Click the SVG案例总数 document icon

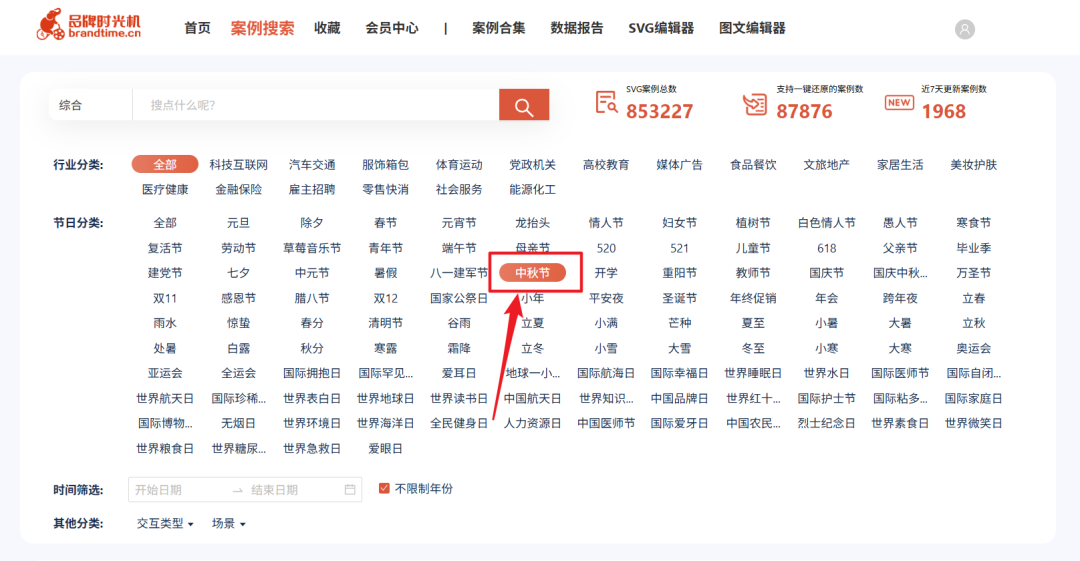pyautogui.click(x=606, y=103)
